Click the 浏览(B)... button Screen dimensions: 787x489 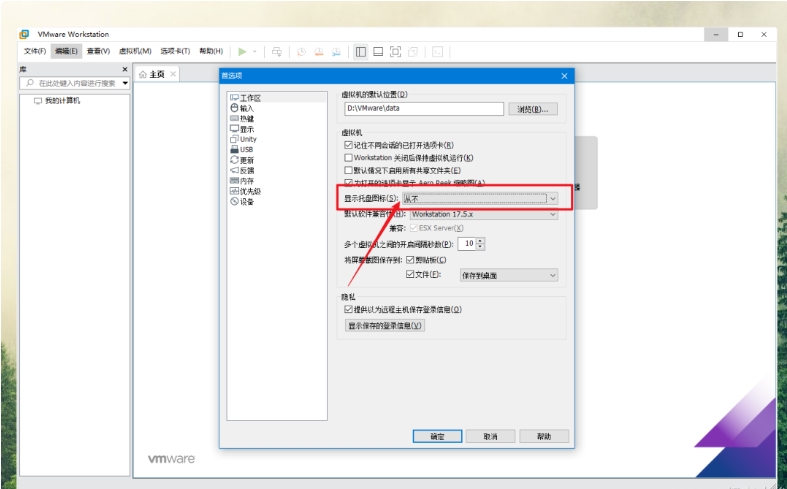click(533, 108)
